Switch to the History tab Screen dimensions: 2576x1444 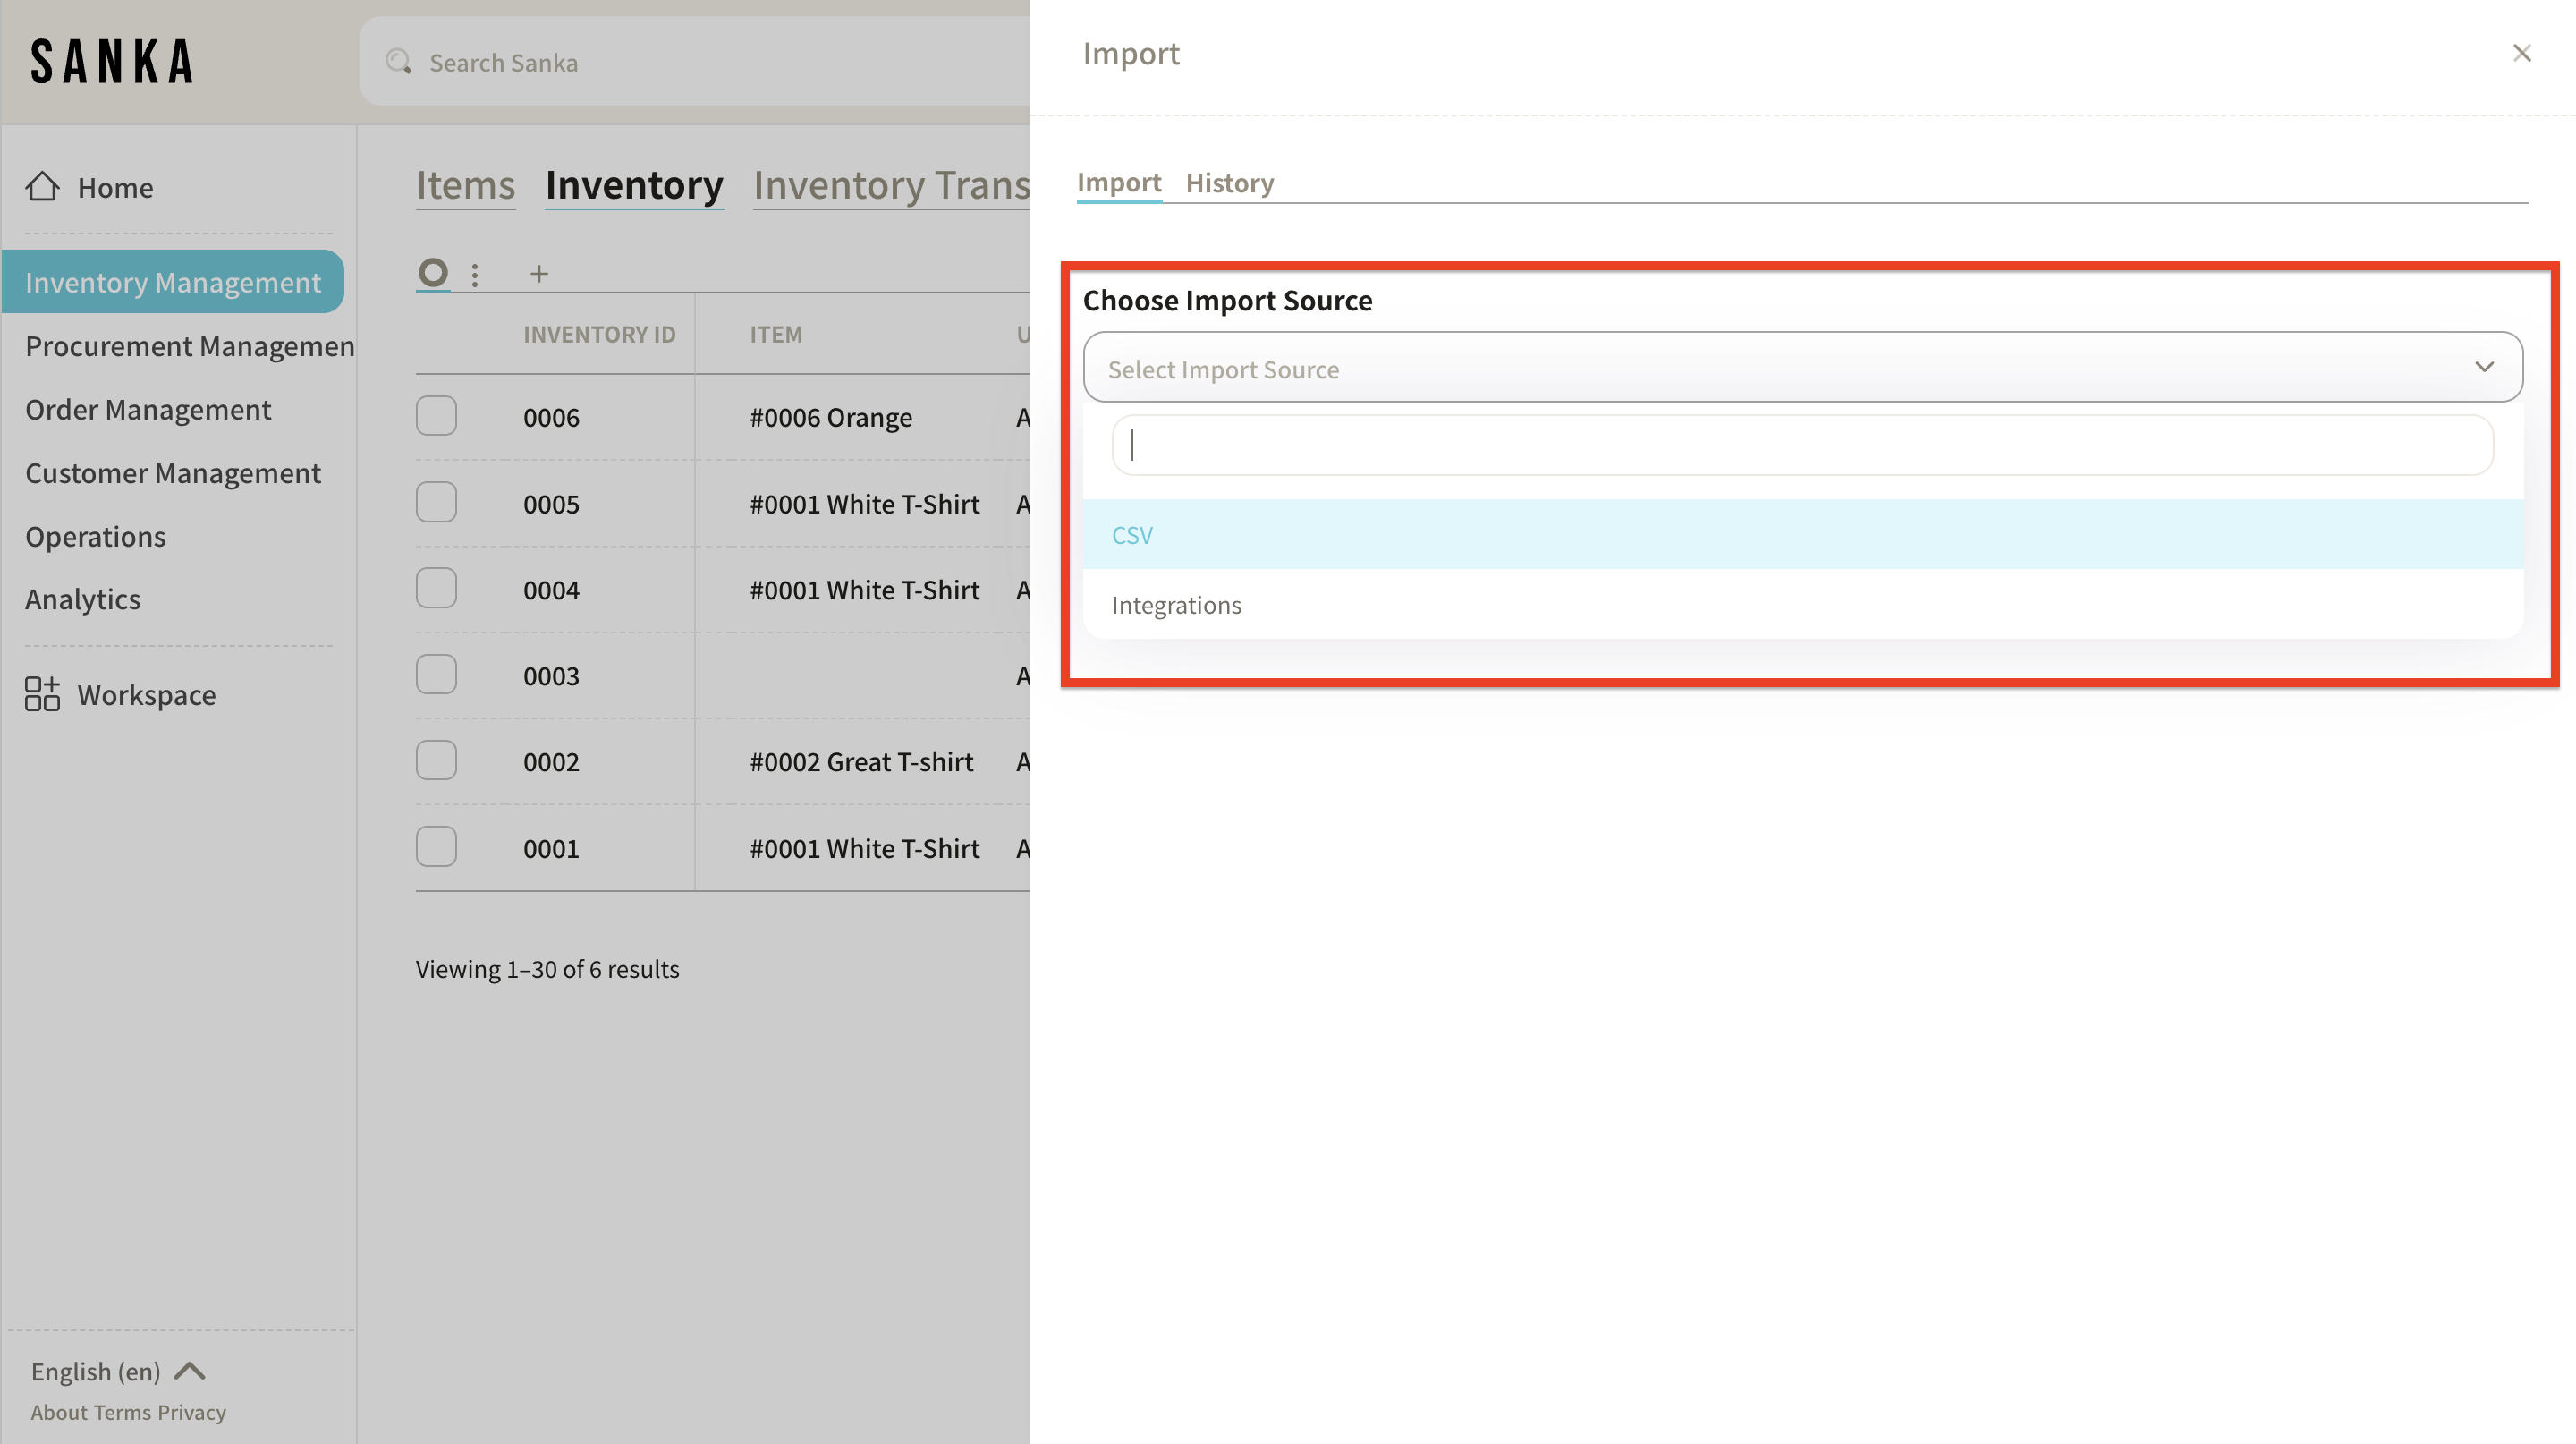click(x=1229, y=183)
